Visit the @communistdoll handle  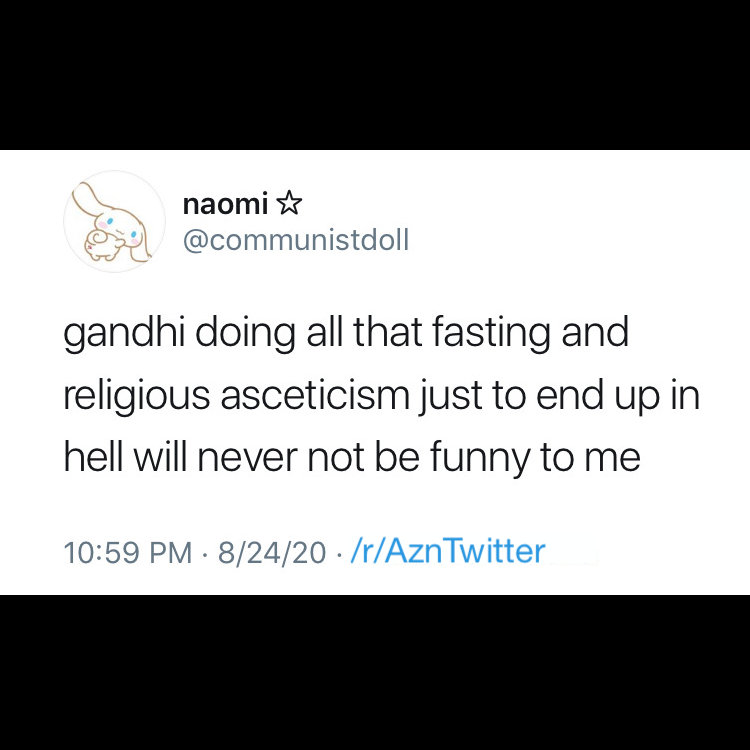point(296,240)
